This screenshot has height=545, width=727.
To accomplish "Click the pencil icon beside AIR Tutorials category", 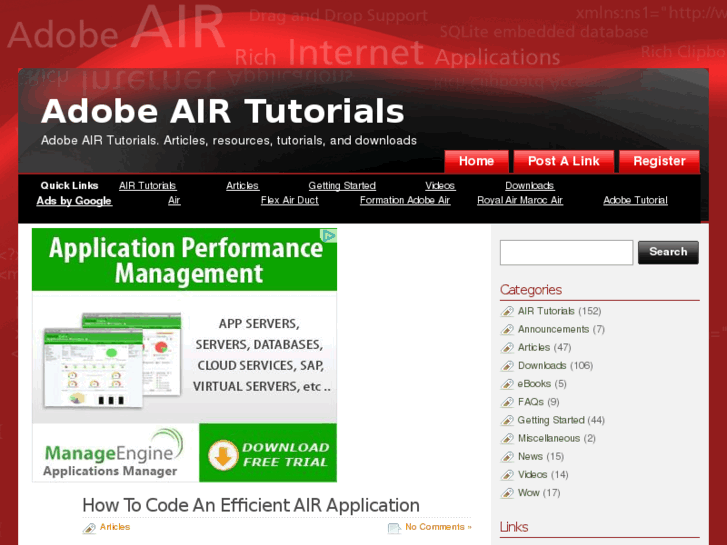I will click(507, 311).
